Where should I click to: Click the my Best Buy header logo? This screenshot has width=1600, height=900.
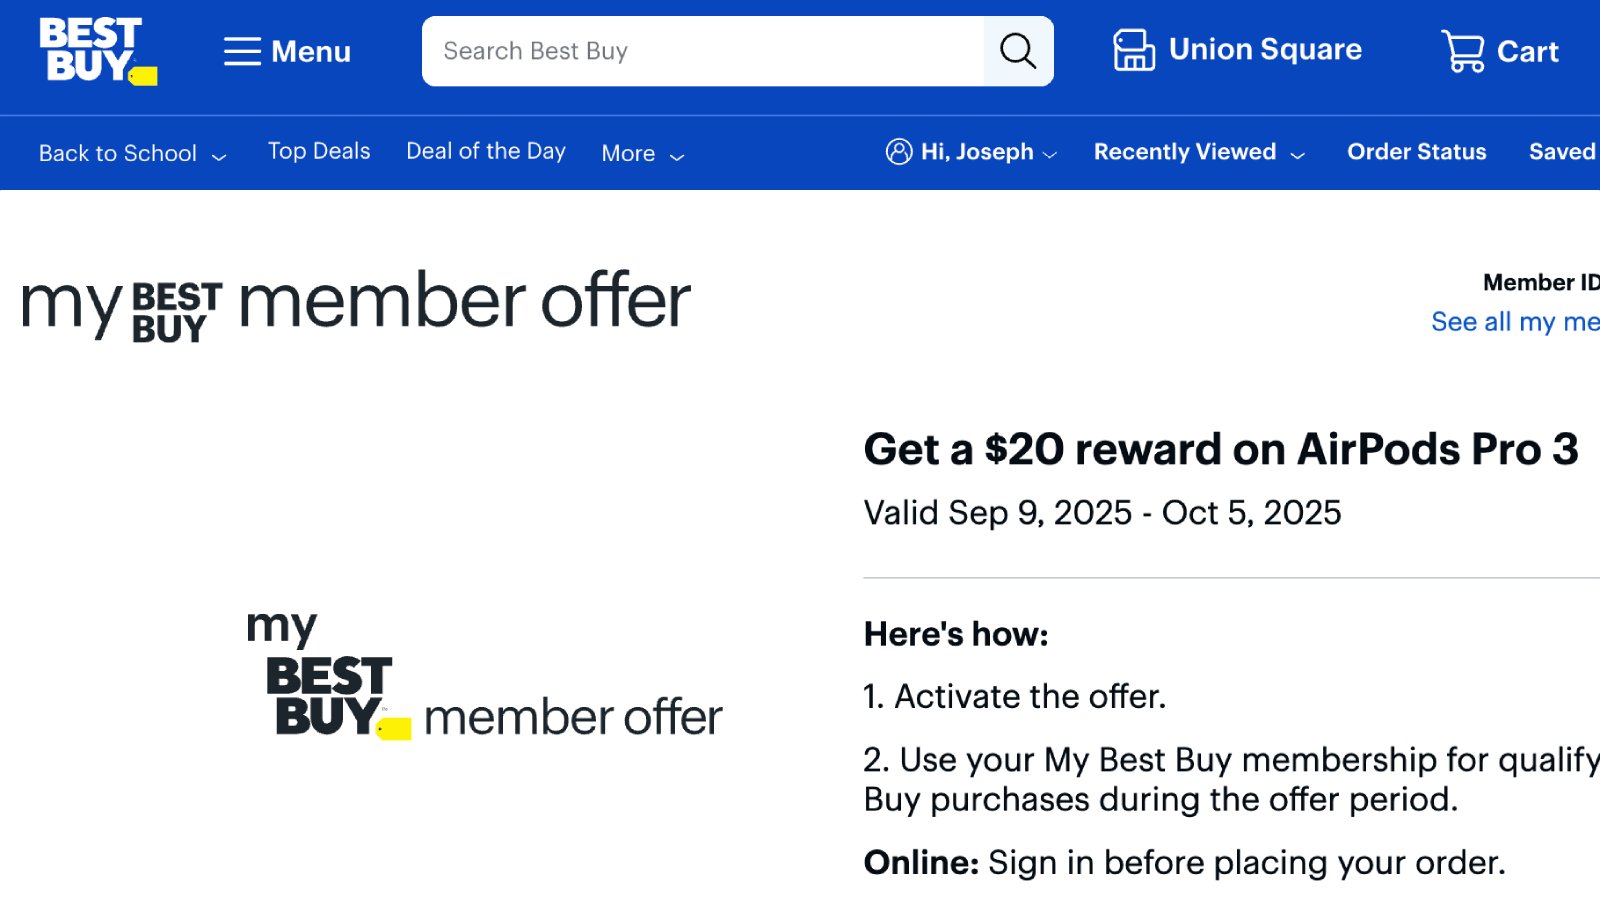pos(122,308)
